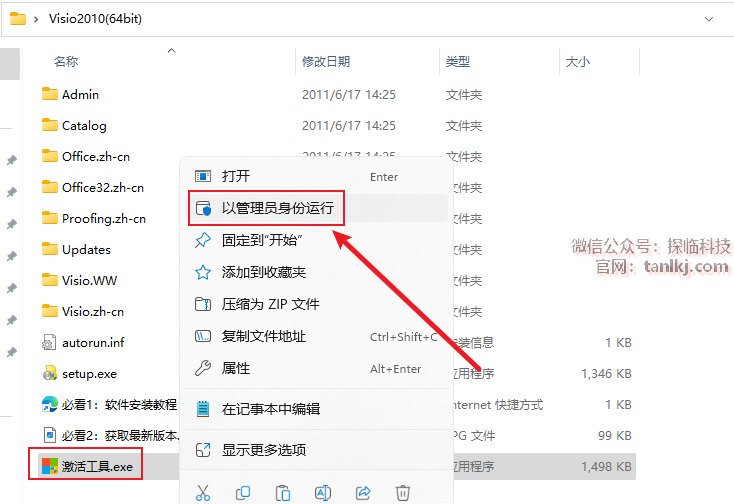Screen dimensions: 734x504
Task: Click the 99 KB size cell
Action: point(615,436)
